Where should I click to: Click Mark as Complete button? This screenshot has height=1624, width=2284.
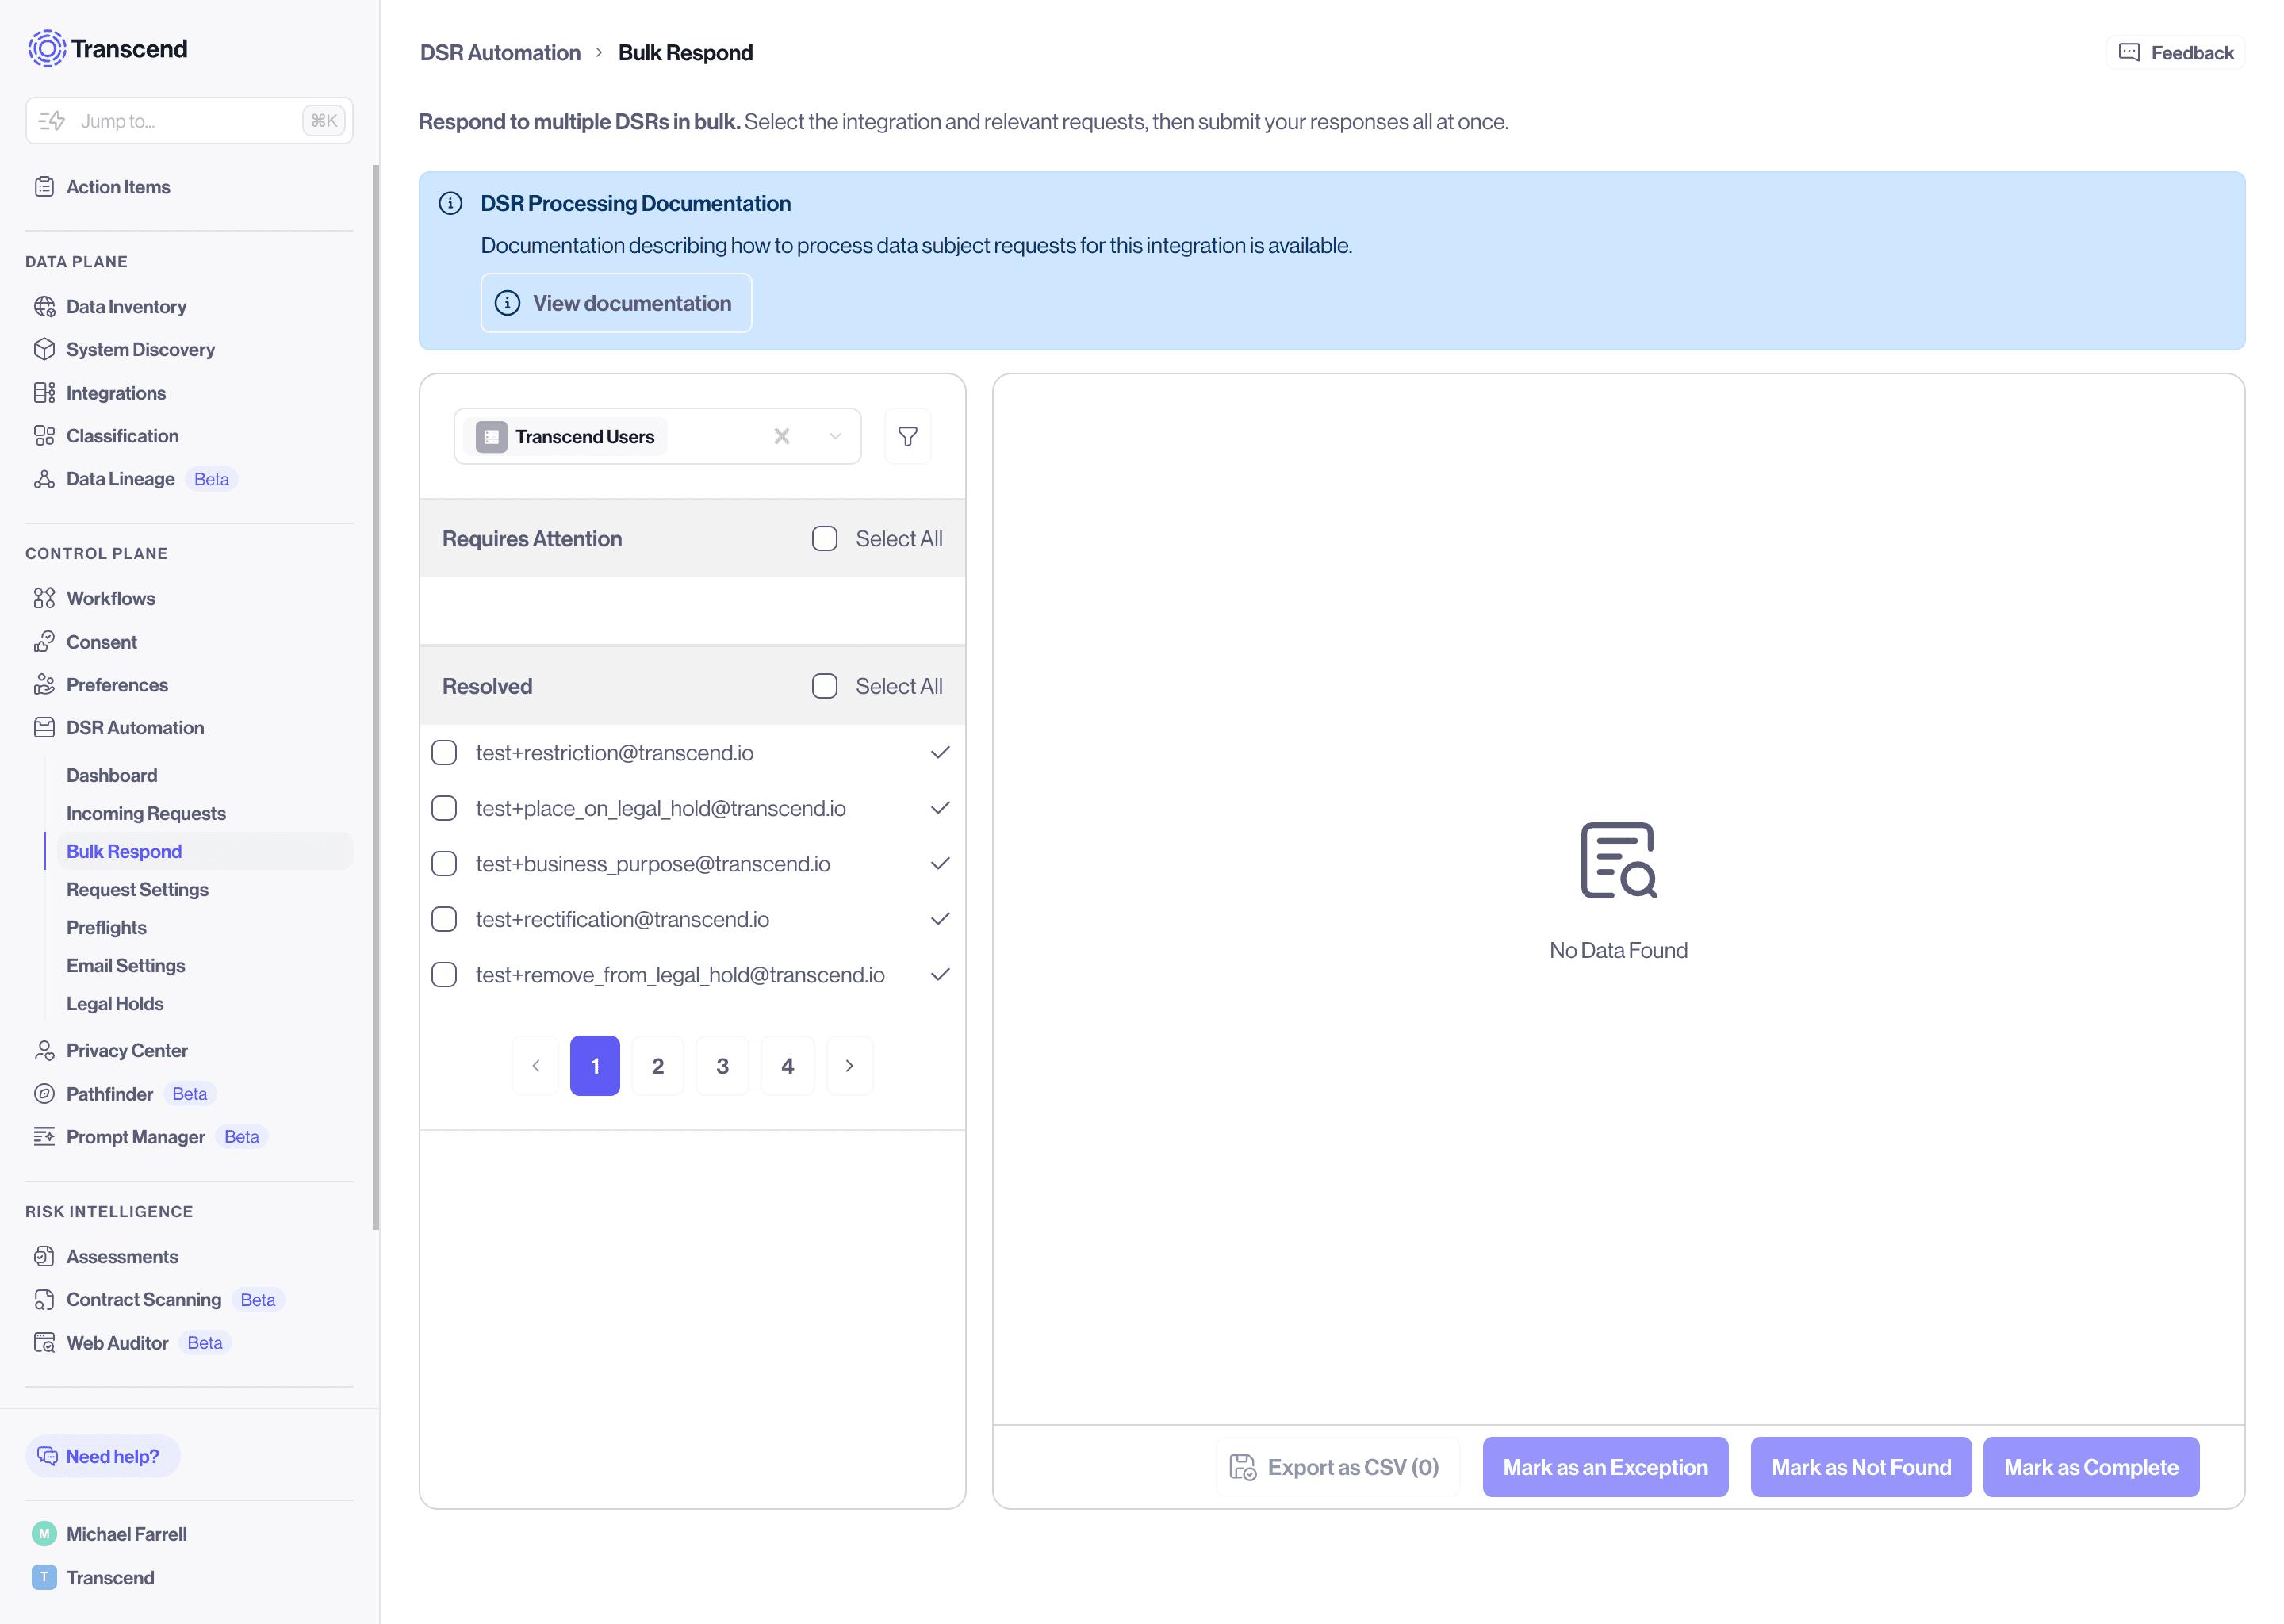2091,1467
